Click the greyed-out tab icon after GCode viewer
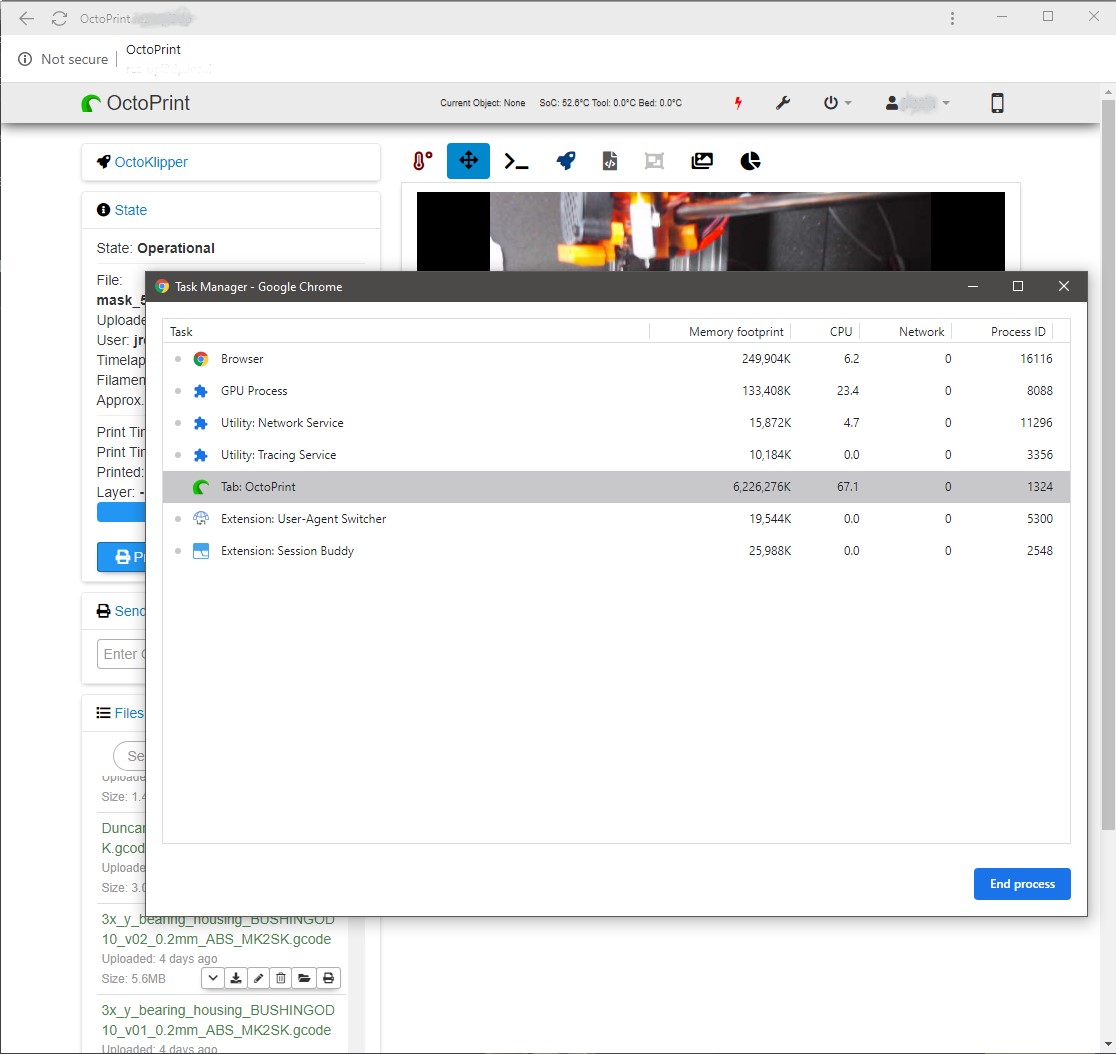1116x1054 pixels. (x=654, y=161)
